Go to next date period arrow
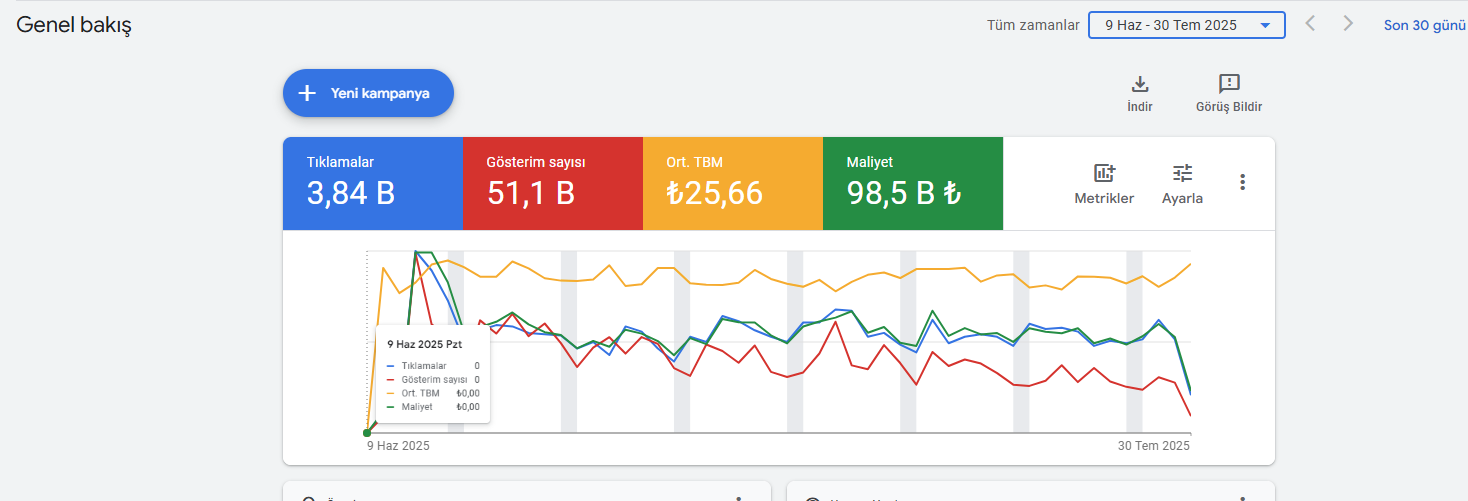 tap(1348, 24)
